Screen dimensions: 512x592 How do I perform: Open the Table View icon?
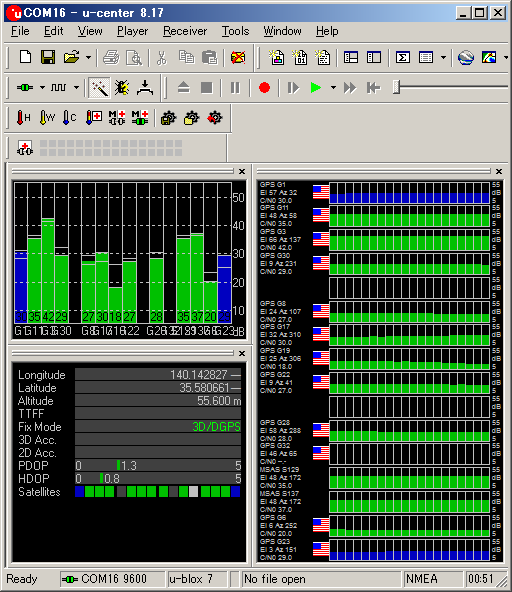point(426,57)
